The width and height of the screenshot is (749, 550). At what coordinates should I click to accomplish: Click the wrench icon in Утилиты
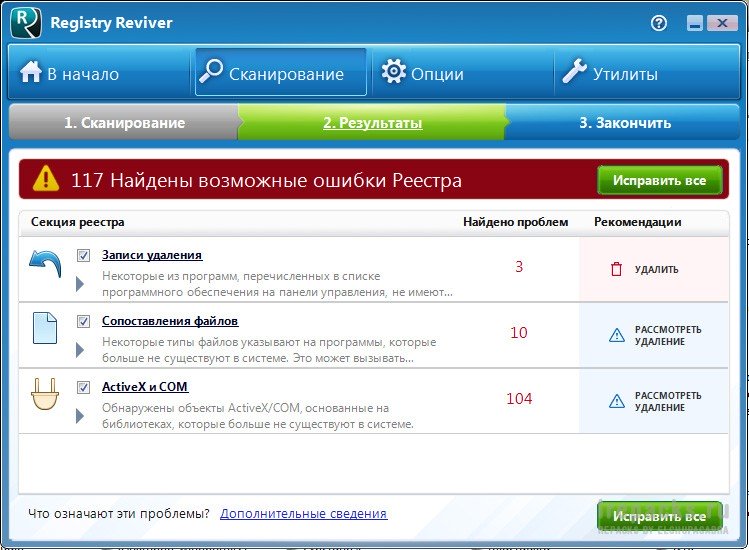(x=574, y=72)
